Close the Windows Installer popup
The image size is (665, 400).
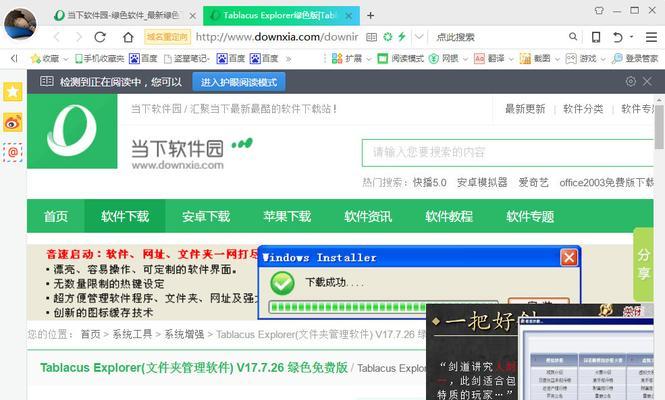569,257
